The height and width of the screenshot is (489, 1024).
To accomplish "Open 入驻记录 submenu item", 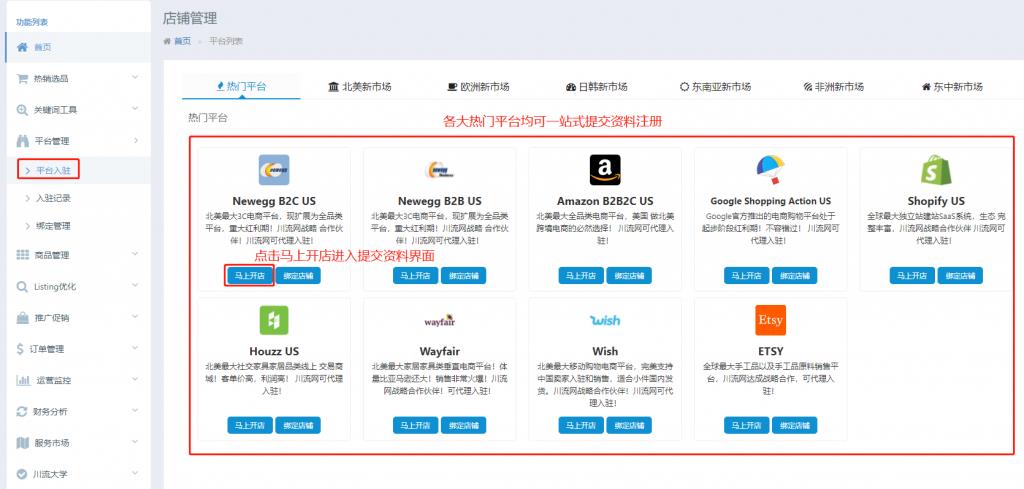I will (x=52, y=198).
